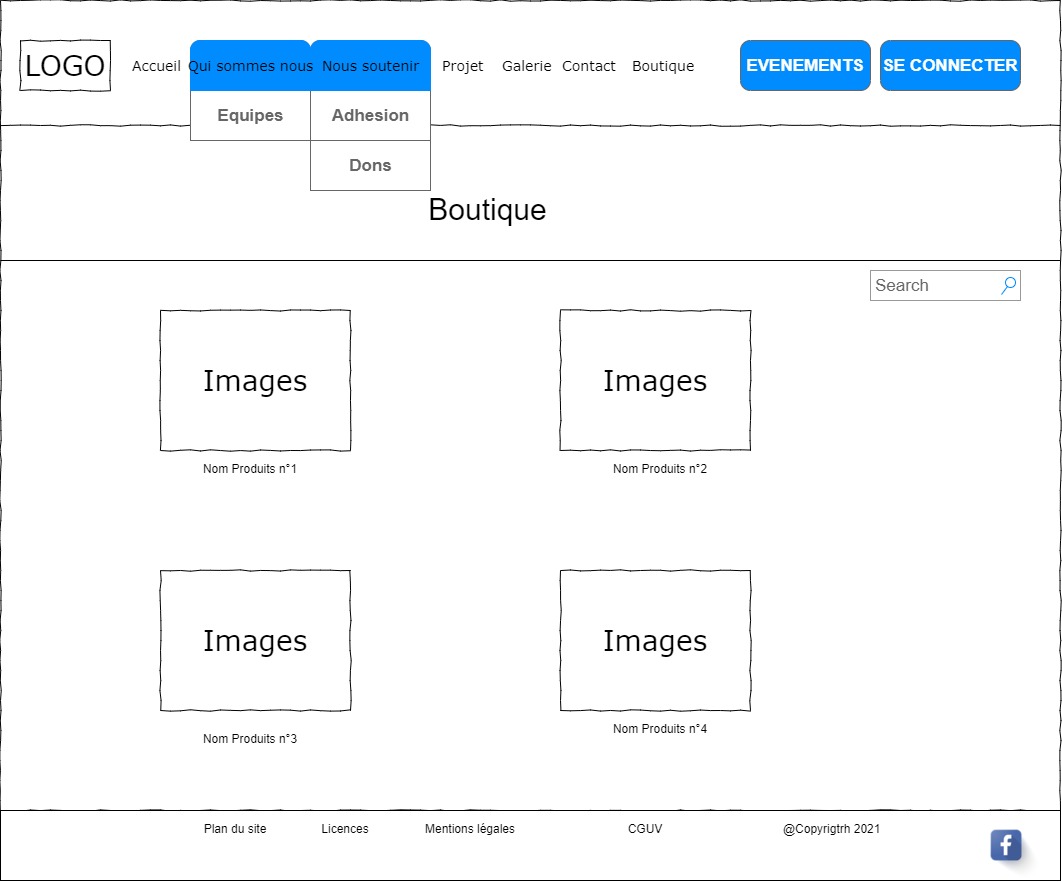The width and height of the screenshot is (1062, 882).
Task: Click inside the Search field
Action: pyautogui.click(x=932, y=286)
